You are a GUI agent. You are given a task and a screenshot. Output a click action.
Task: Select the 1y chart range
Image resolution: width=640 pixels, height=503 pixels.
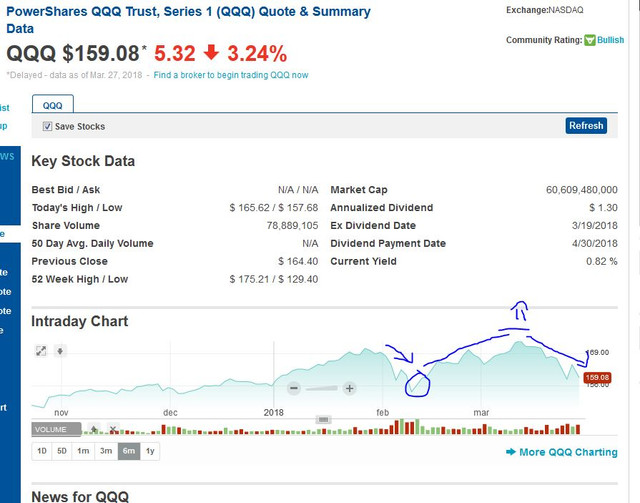pyautogui.click(x=150, y=451)
